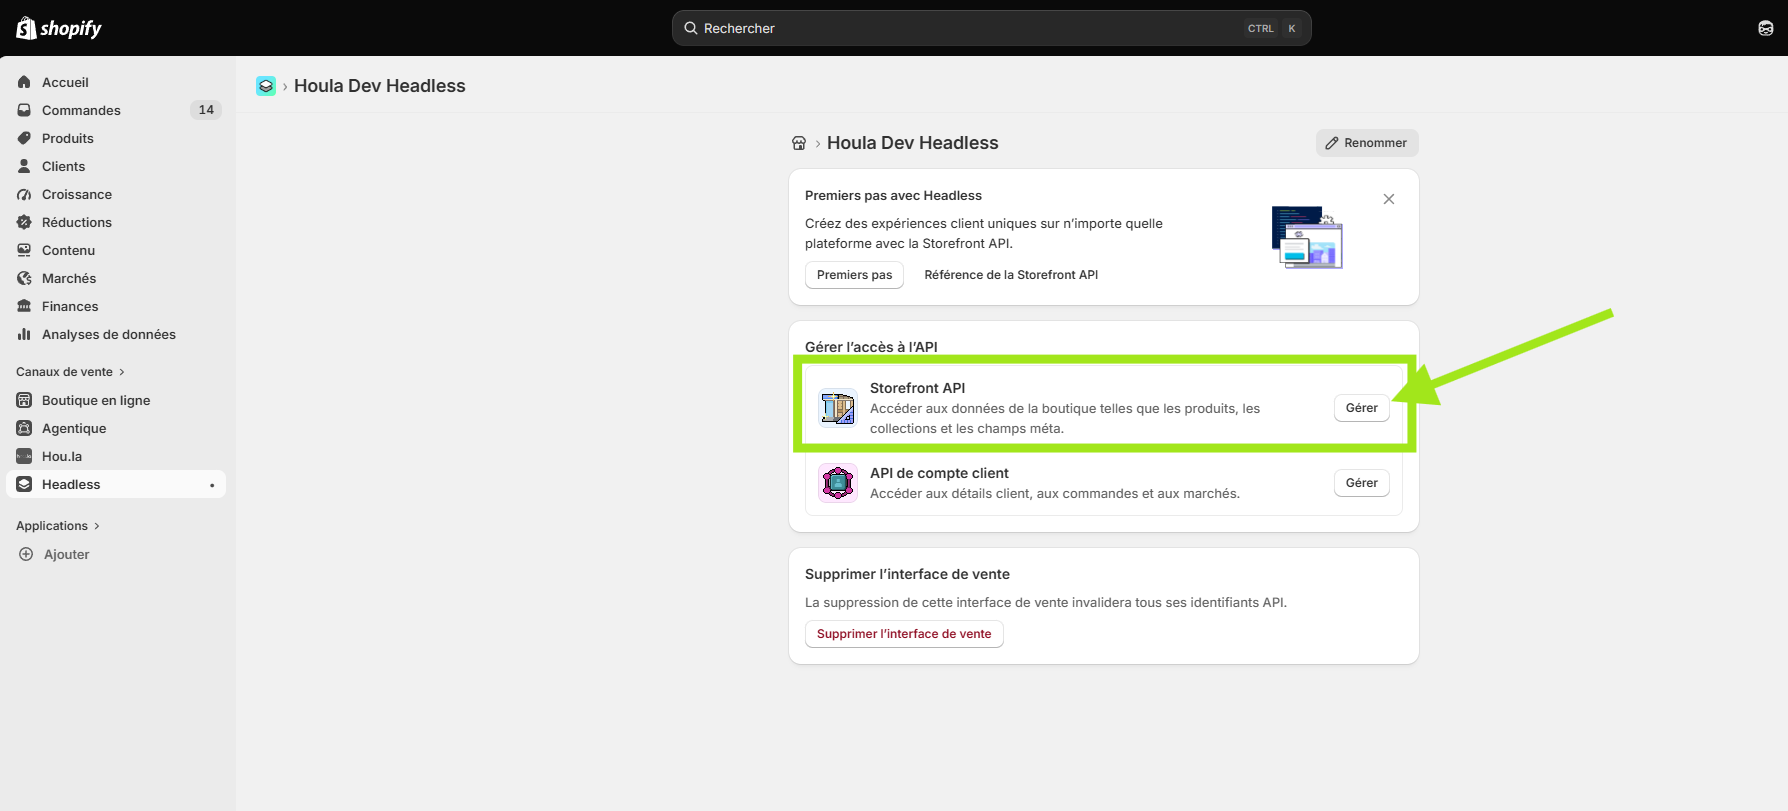1788x811 pixels.
Task: Open Accueil in the sidebar
Action: [x=116, y=82]
